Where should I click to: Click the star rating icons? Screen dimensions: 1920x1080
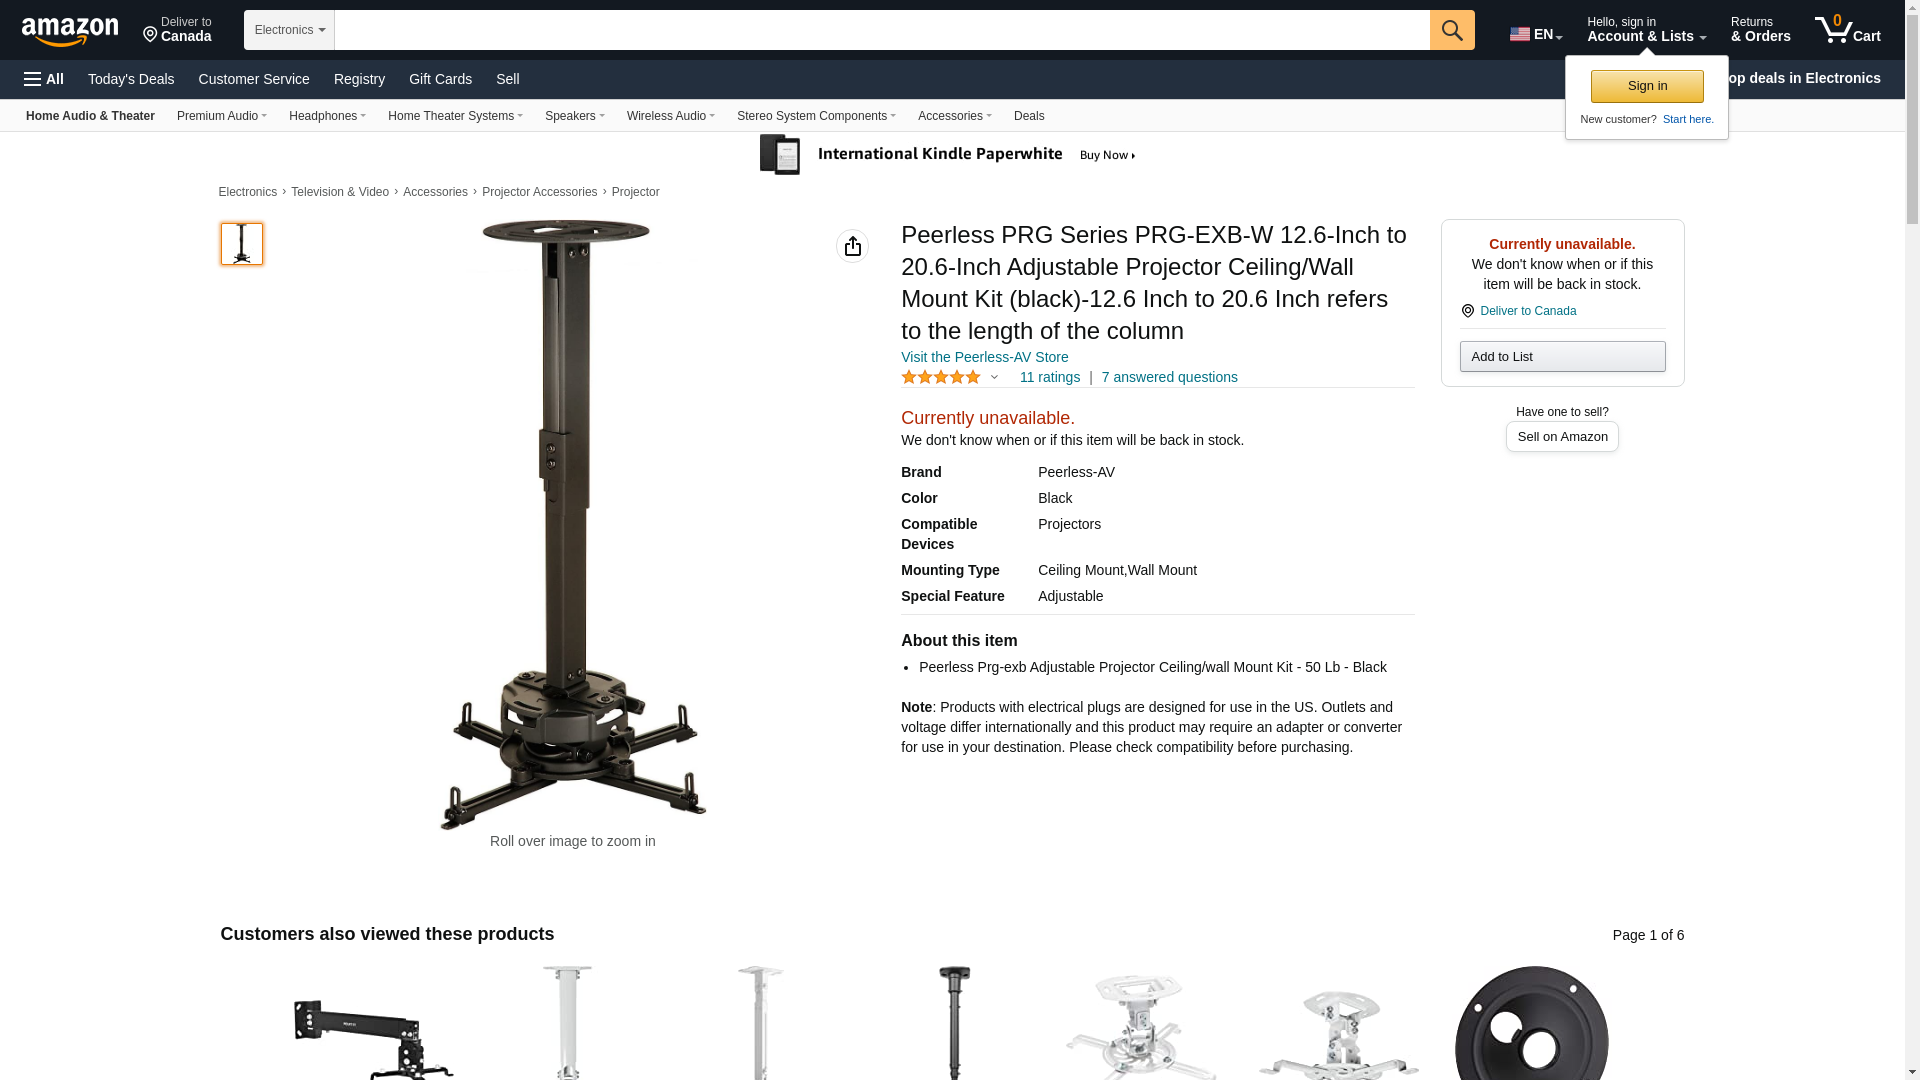(x=941, y=377)
